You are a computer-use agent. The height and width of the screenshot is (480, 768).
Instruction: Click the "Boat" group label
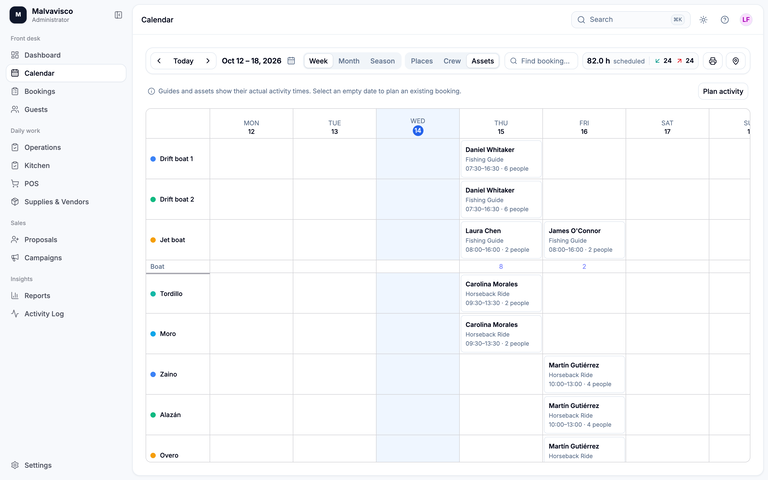pos(157,266)
